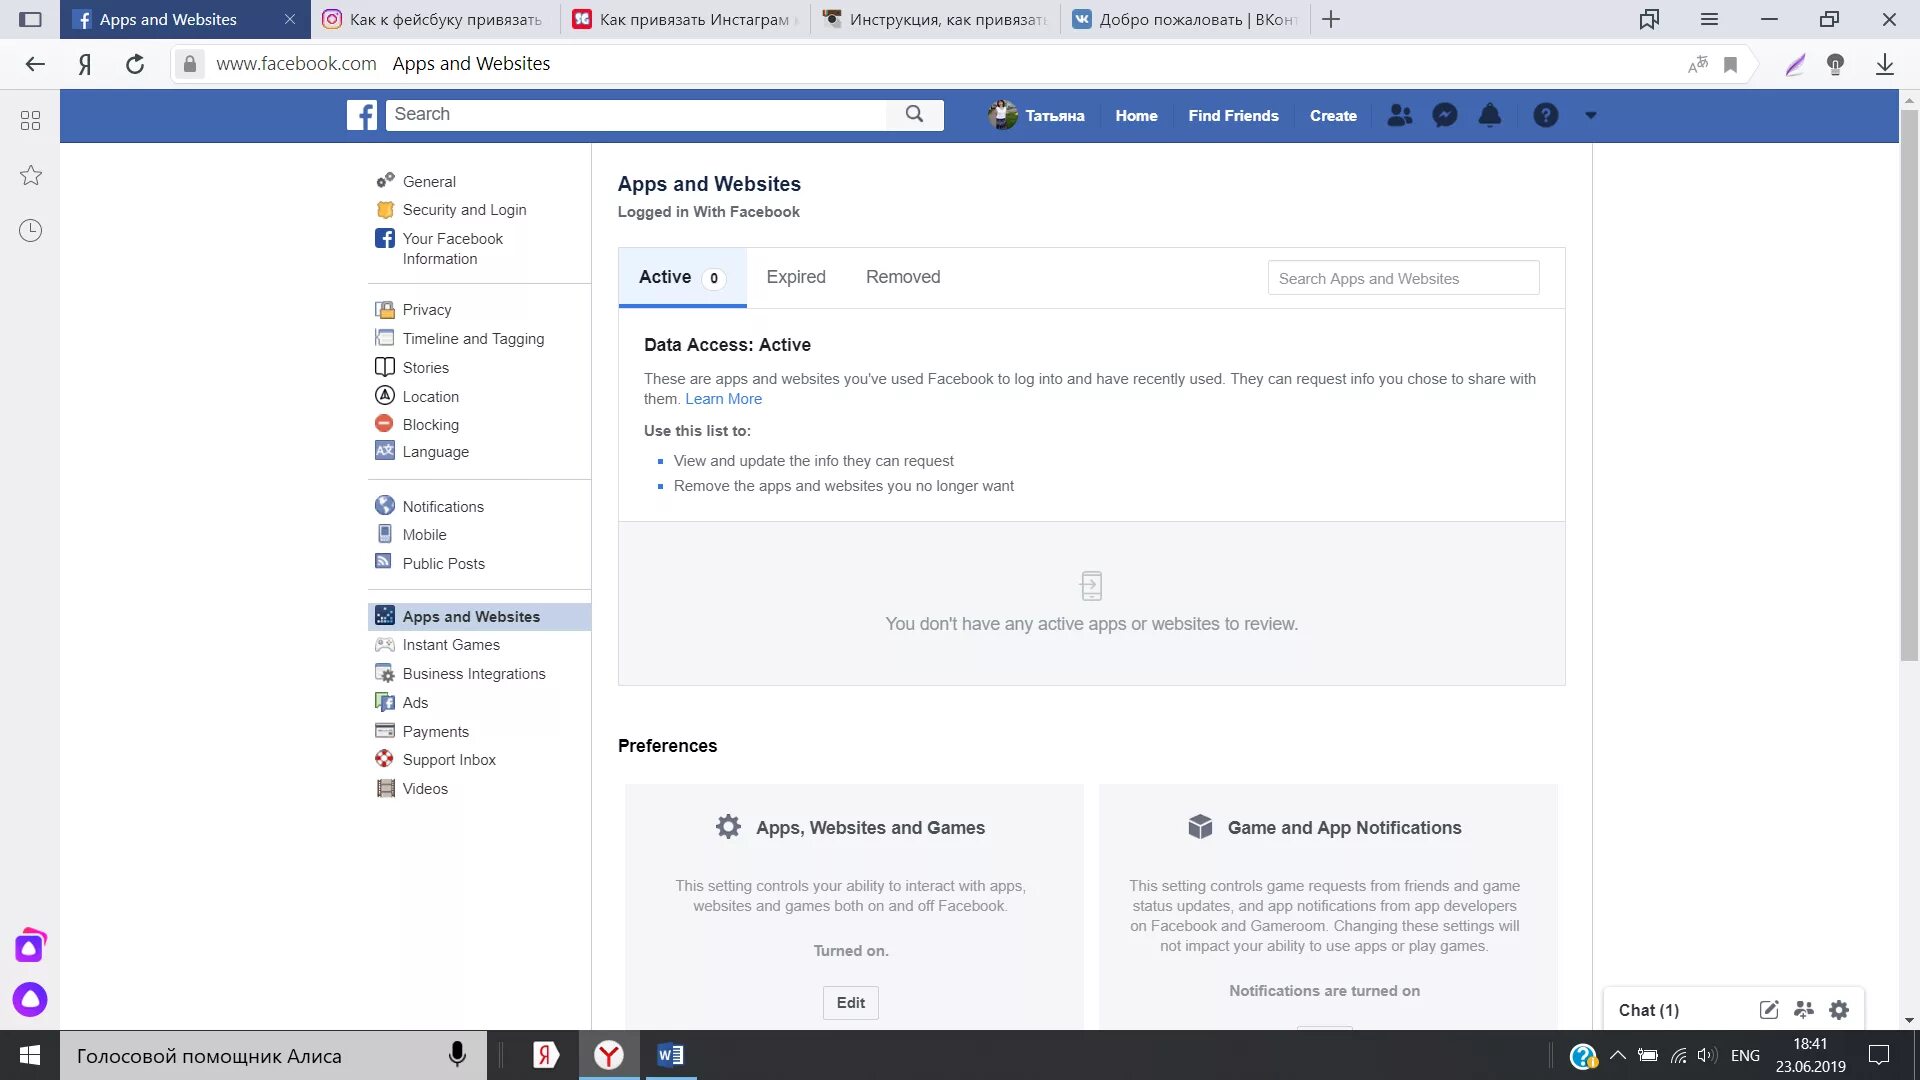Screen dimensions: 1920x1080
Task: Click Alice voice assistant icon in side panel
Action: [30, 999]
